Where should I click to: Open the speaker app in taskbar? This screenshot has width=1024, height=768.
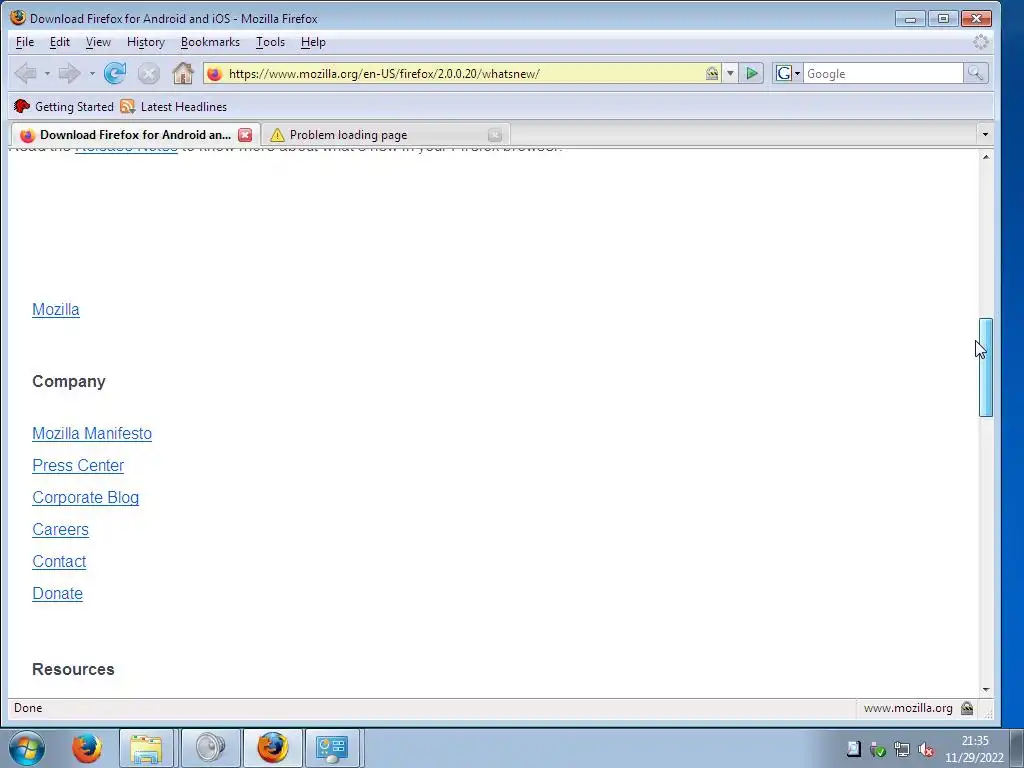click(x=210, y=748)
